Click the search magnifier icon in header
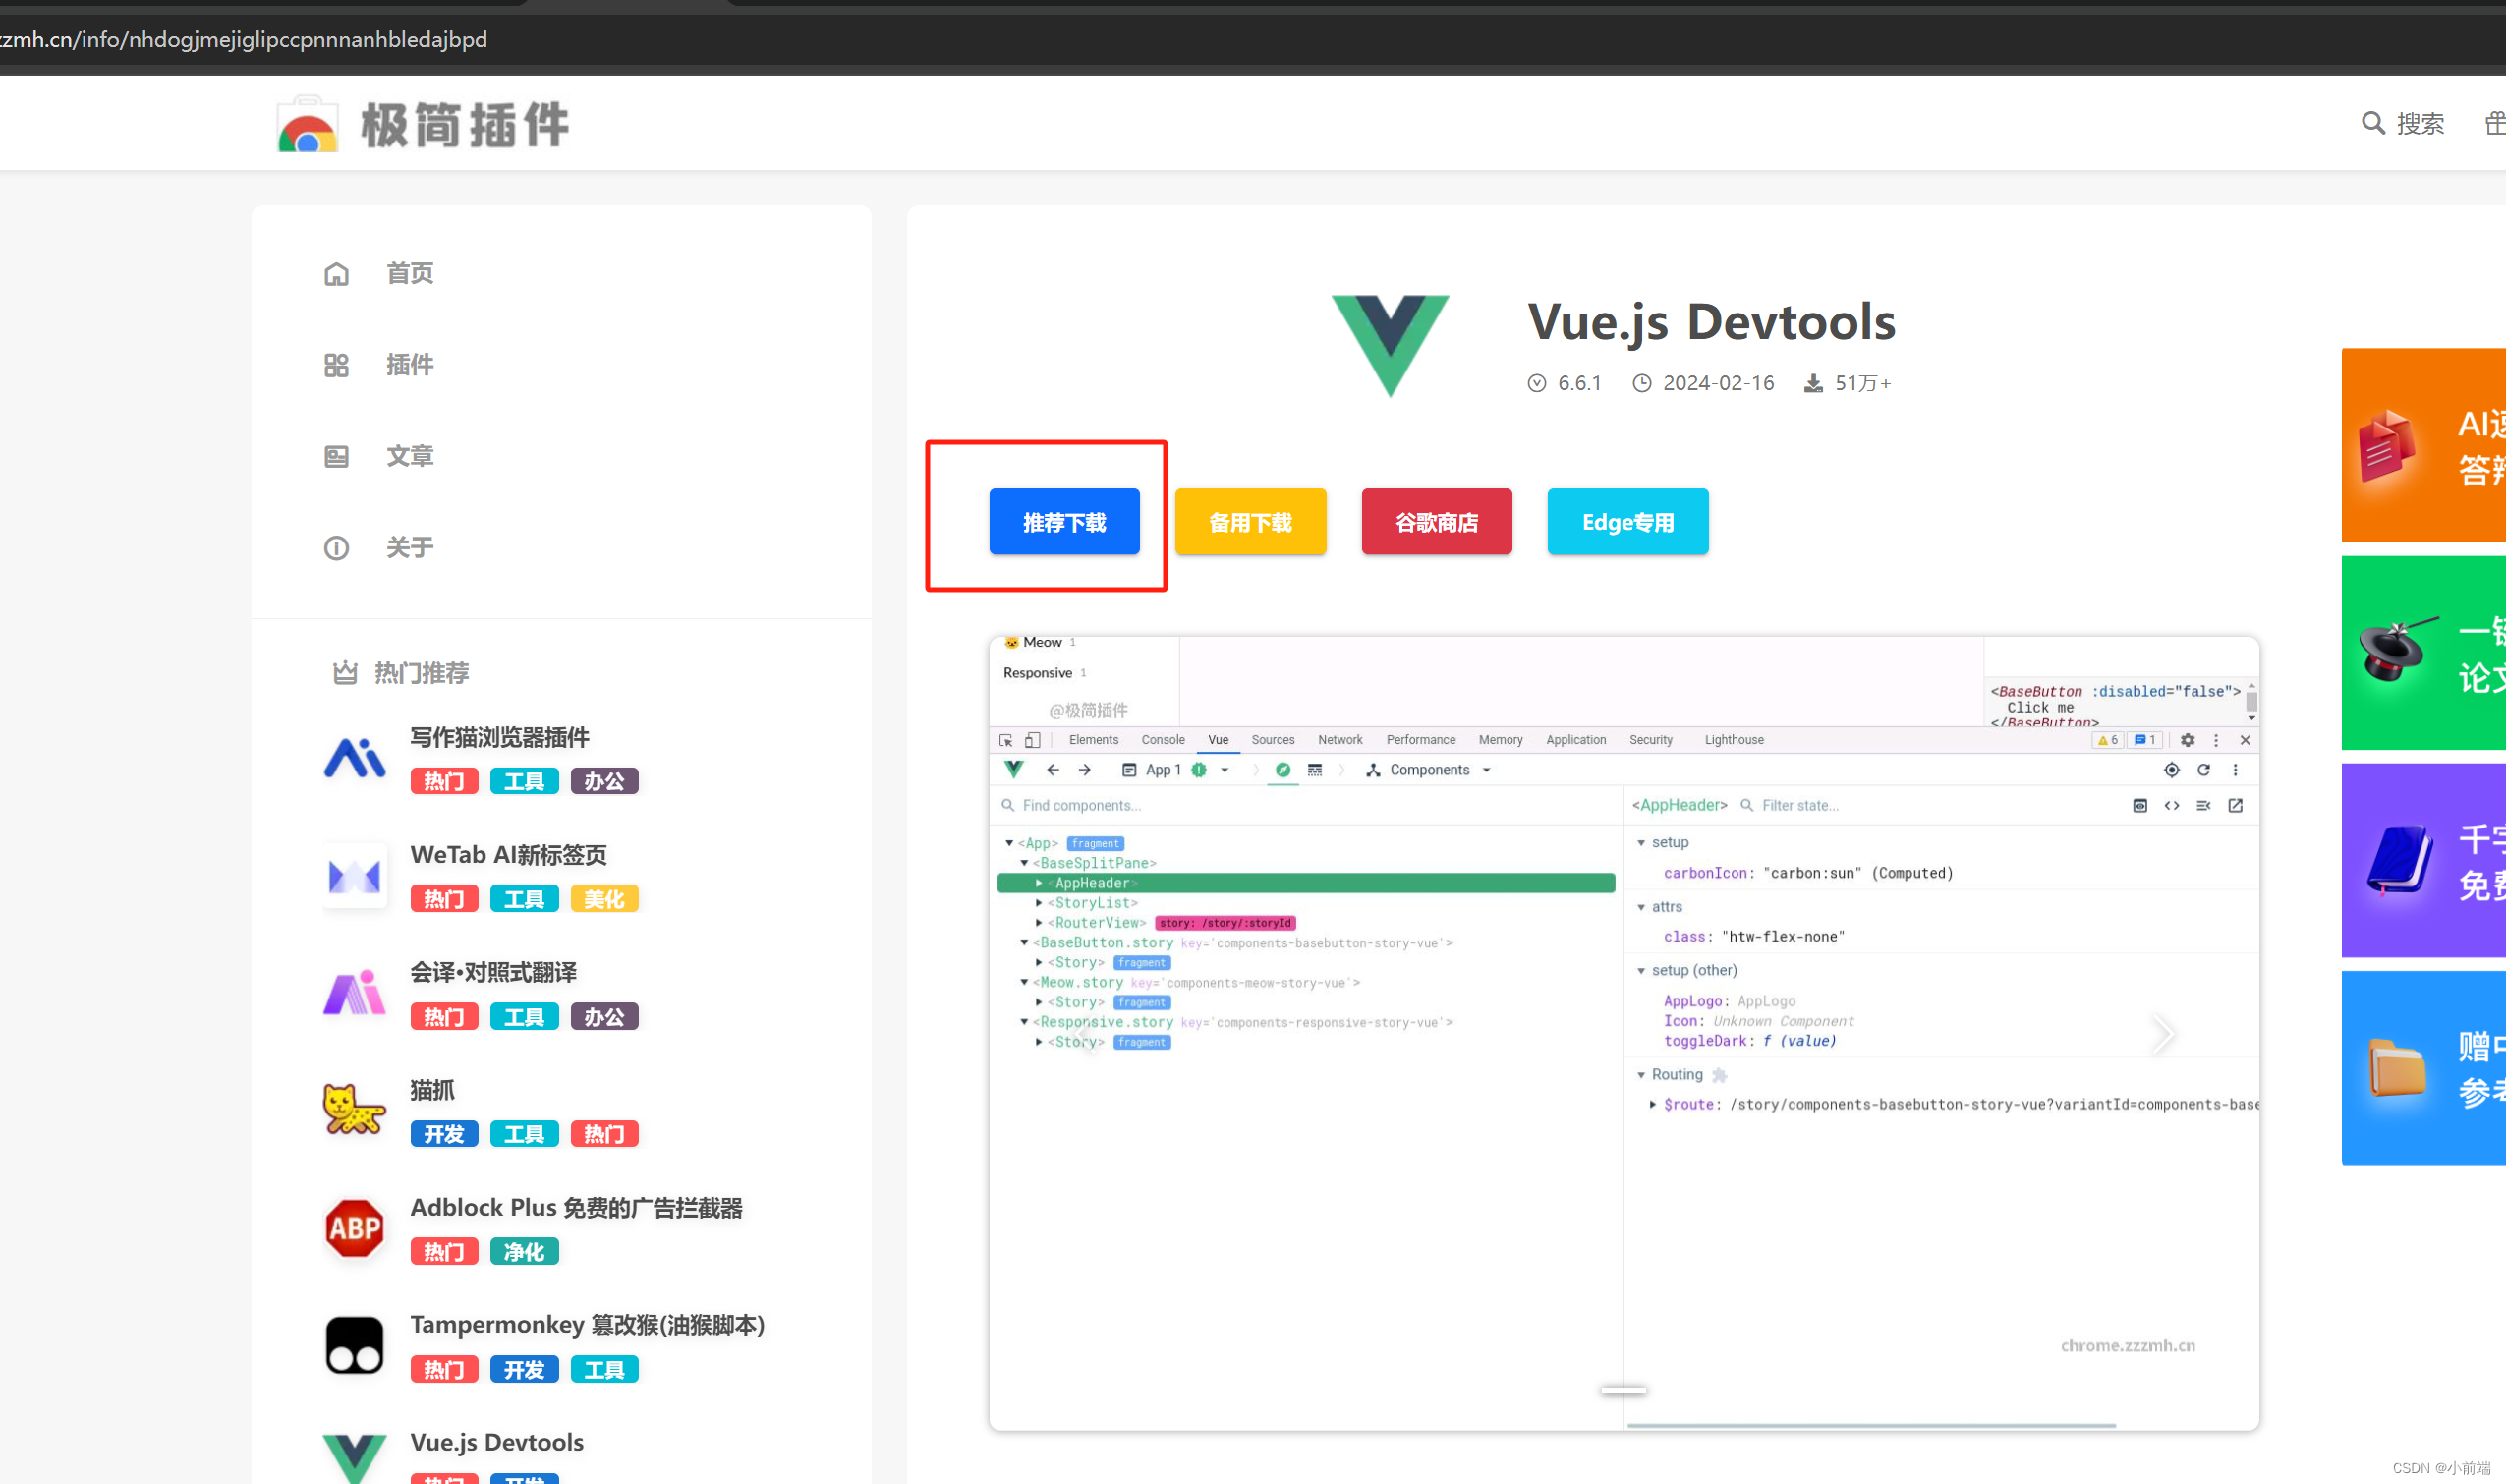 (2372, 123)
